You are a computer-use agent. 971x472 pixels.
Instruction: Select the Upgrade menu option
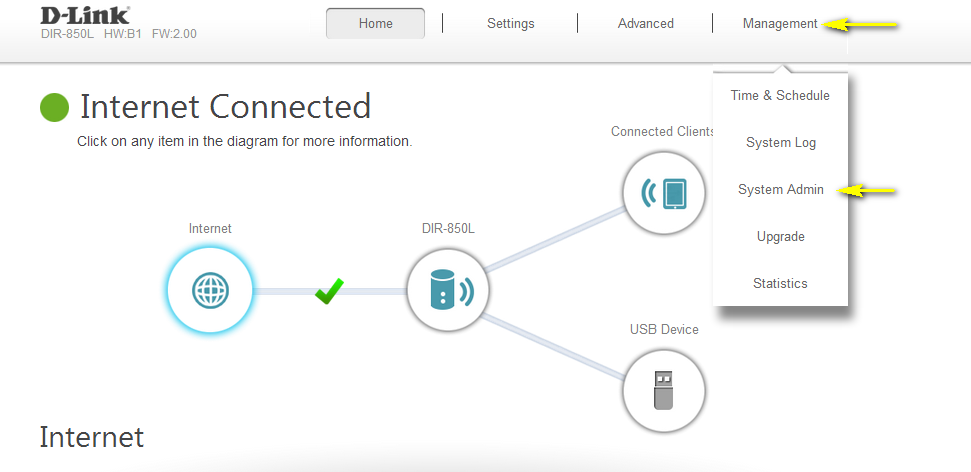[780, 237]
